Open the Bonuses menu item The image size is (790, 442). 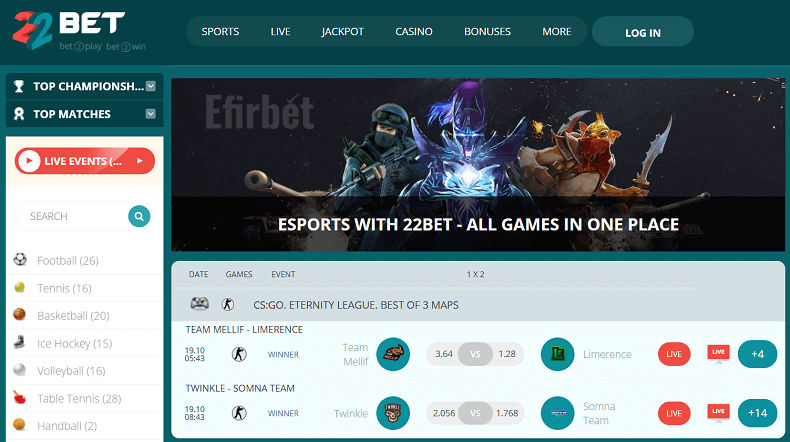pos(487,31)
